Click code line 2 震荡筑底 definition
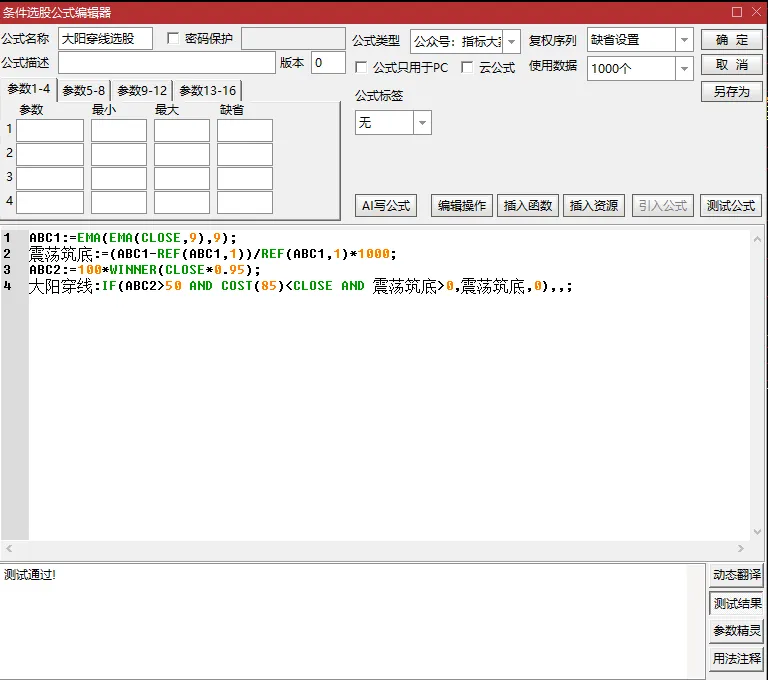Viewport: 768px width, 680px height. (213, 254)
